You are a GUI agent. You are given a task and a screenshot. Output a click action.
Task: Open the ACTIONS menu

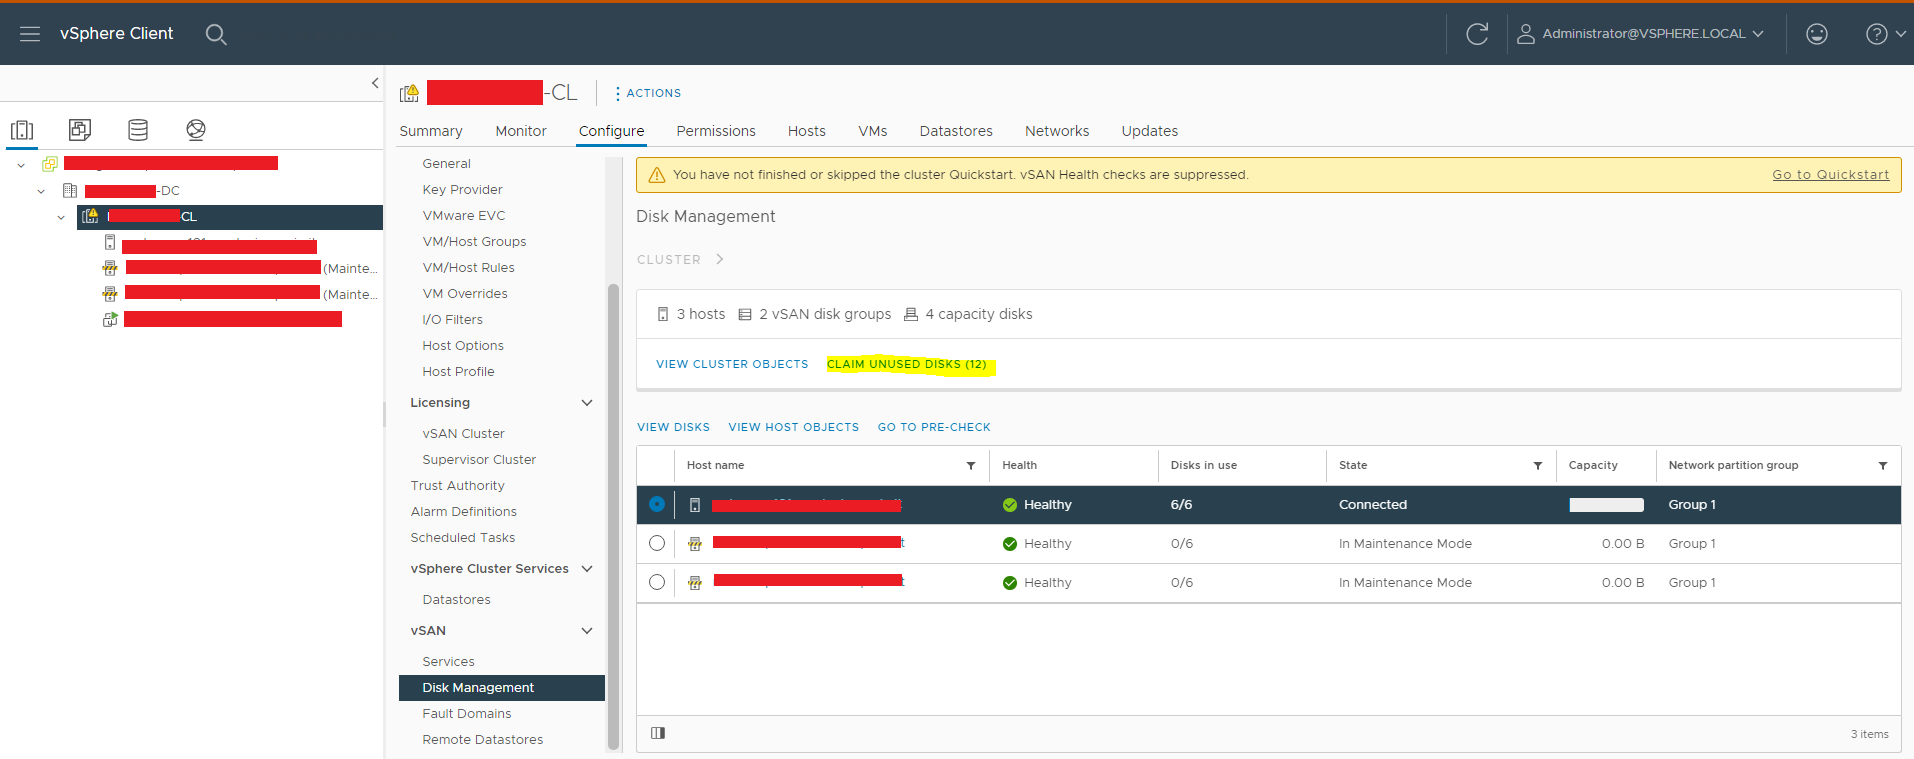tap(648, 93)
